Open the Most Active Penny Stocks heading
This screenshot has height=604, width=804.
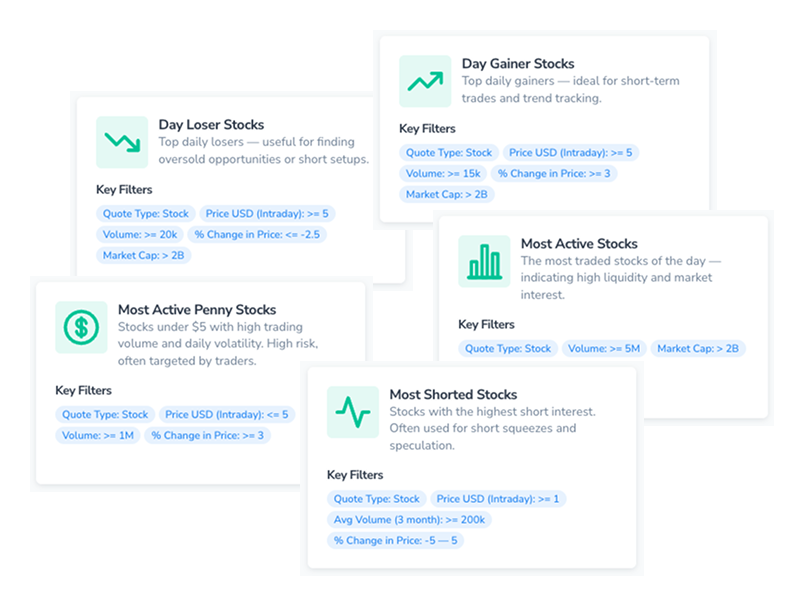(196, 310)
